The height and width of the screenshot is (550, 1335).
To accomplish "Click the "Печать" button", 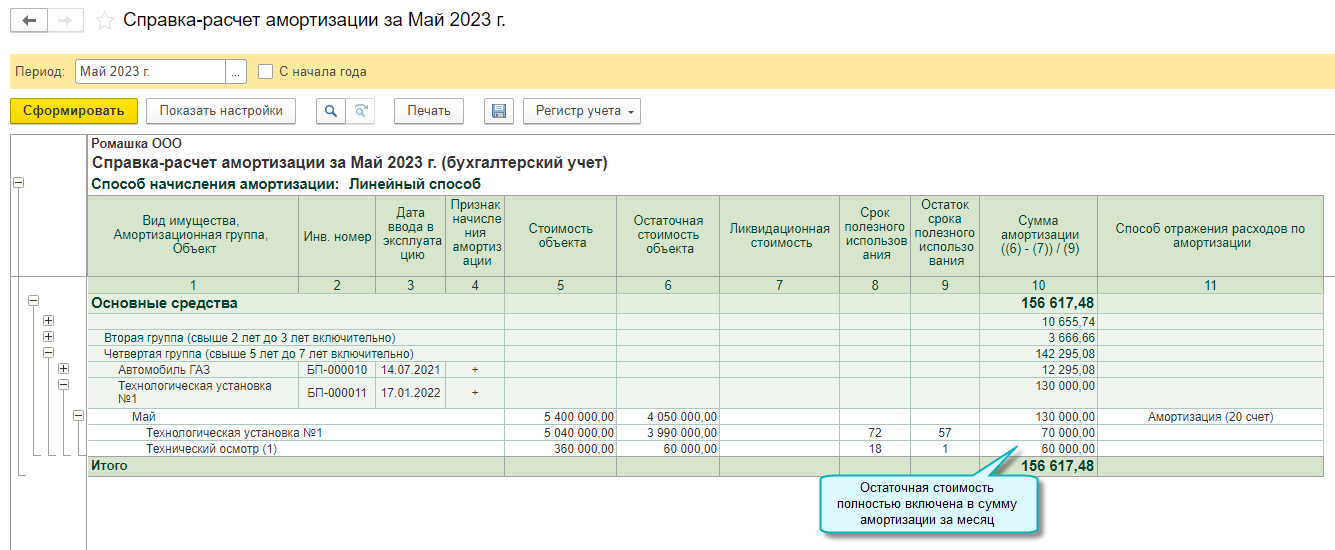I will point(429,111).
